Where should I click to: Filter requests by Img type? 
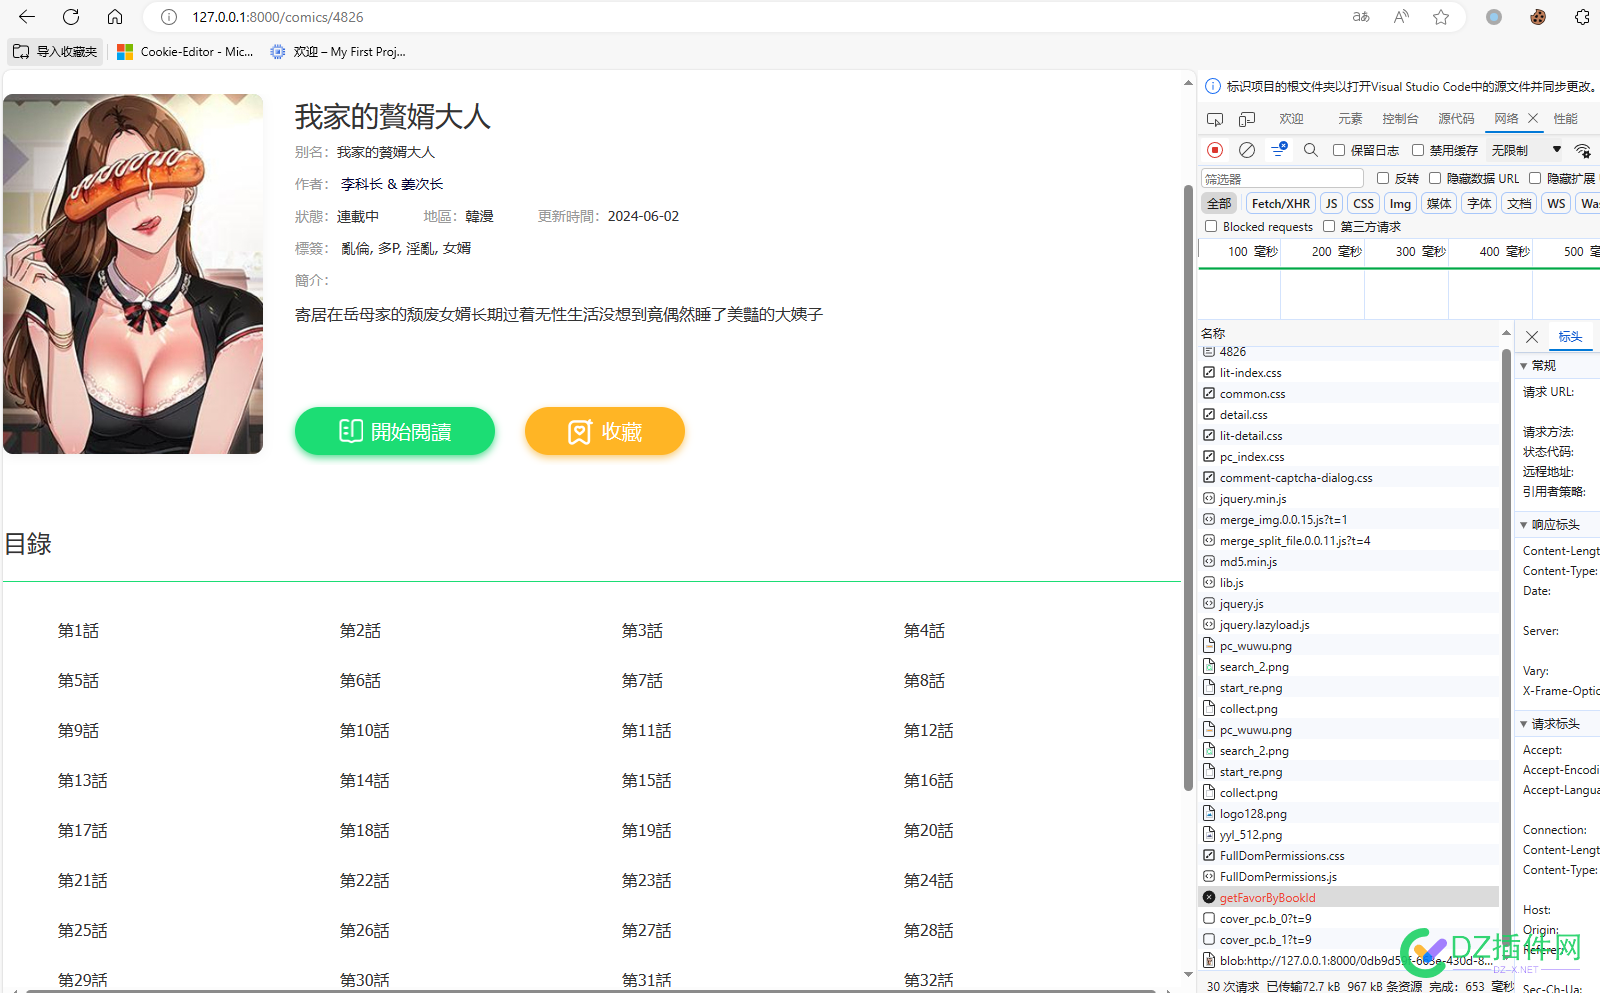click(1400, 203)
